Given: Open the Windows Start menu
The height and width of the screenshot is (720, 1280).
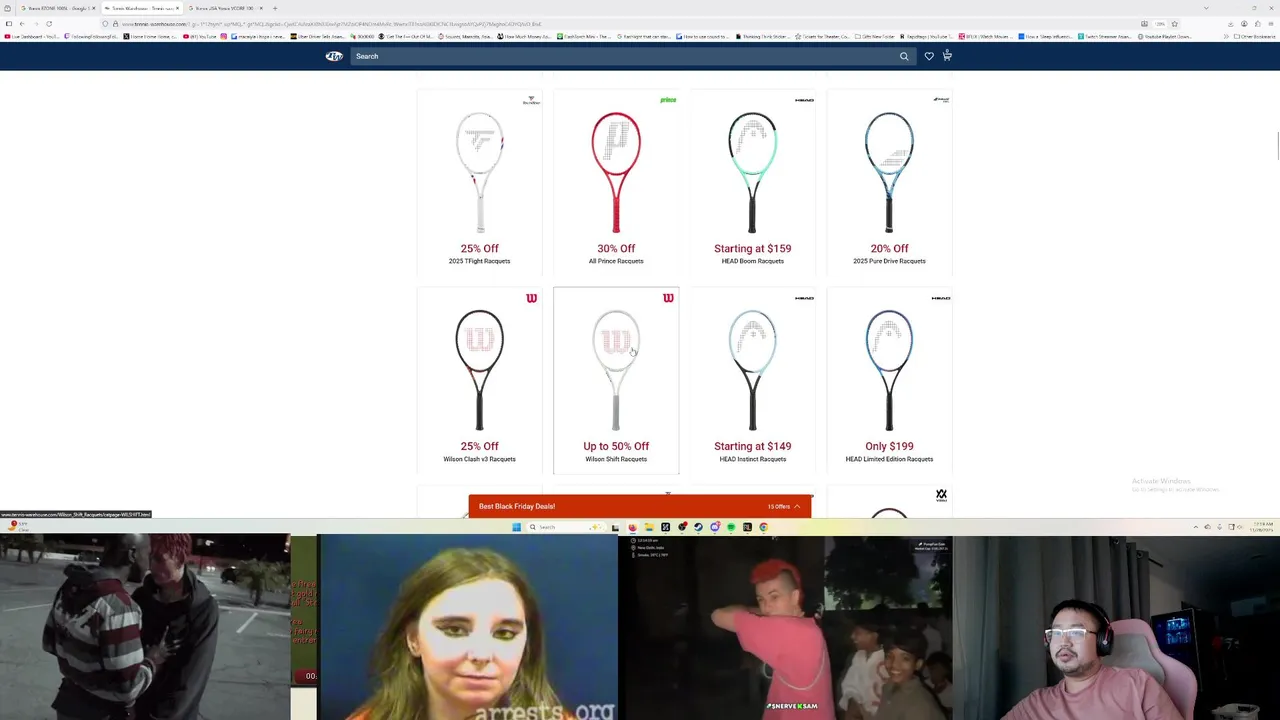Looking at the screenshot, I should (516, 527).
